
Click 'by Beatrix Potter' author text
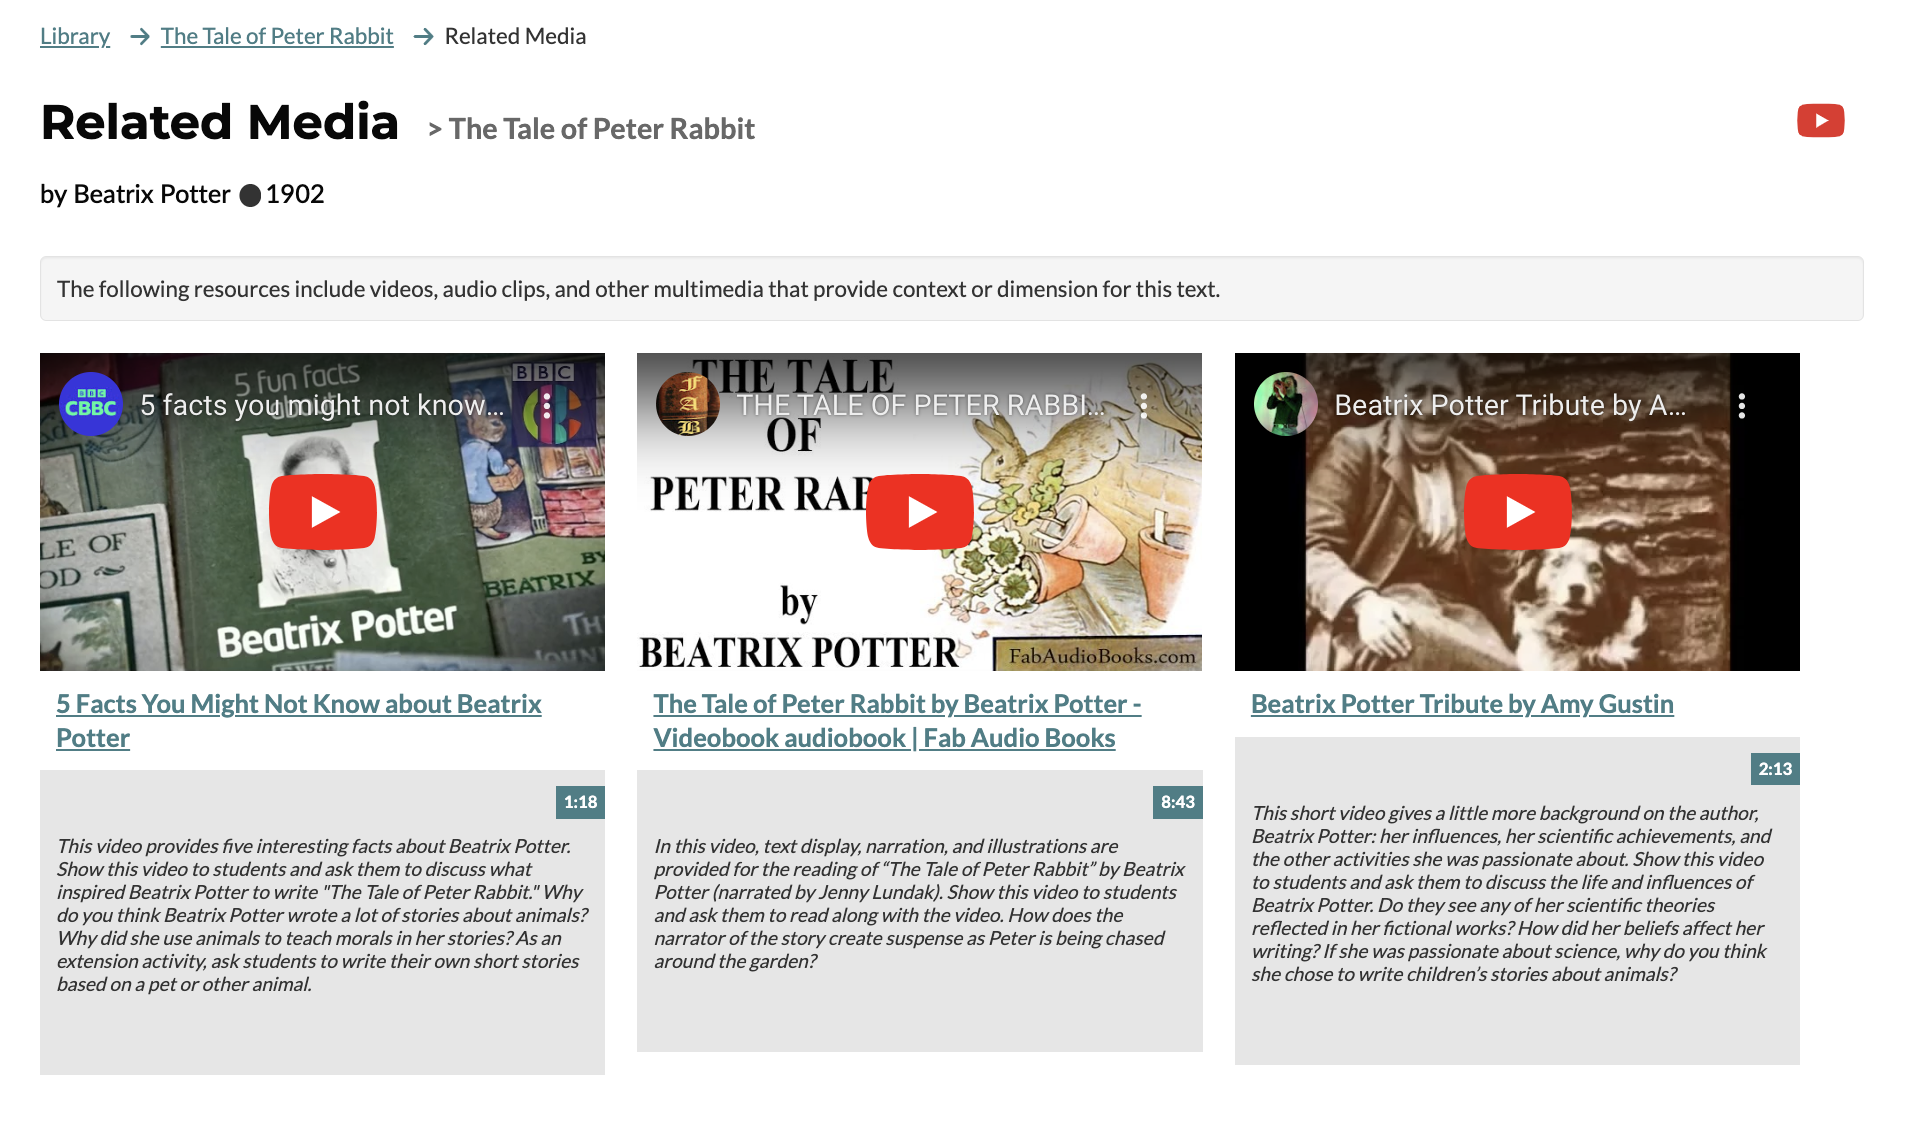click(135, 194)
